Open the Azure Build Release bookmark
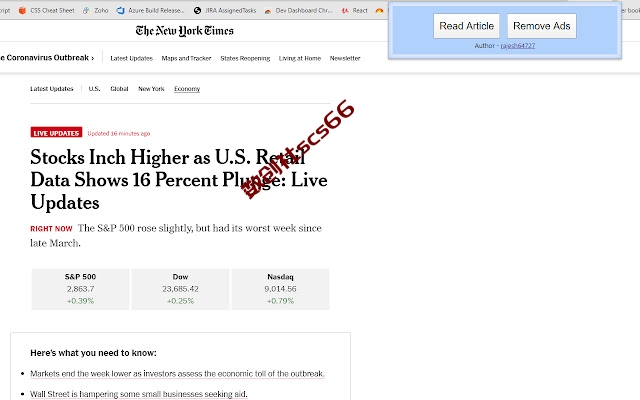Viewport: 640px width, 400px height. coord(150,11)
